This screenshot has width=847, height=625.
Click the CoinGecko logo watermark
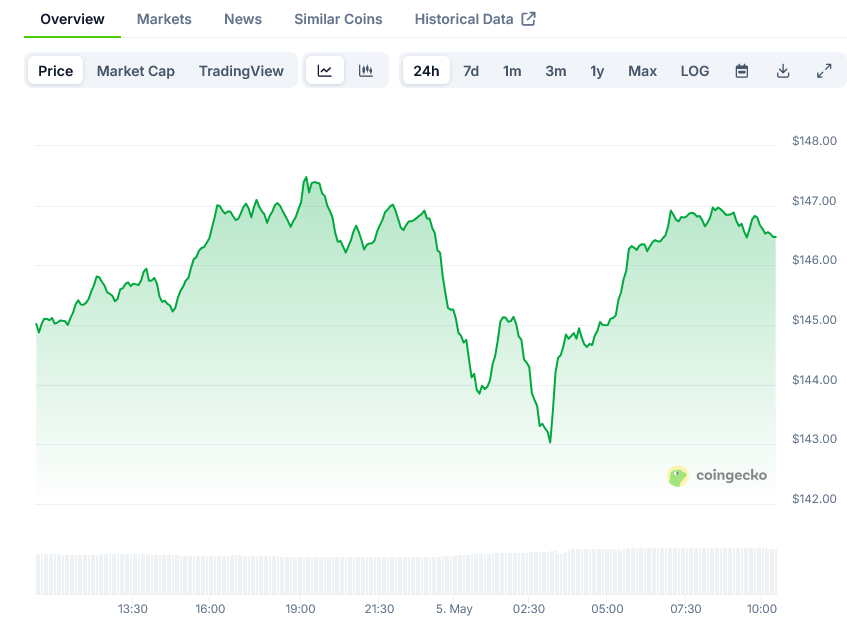717,475
